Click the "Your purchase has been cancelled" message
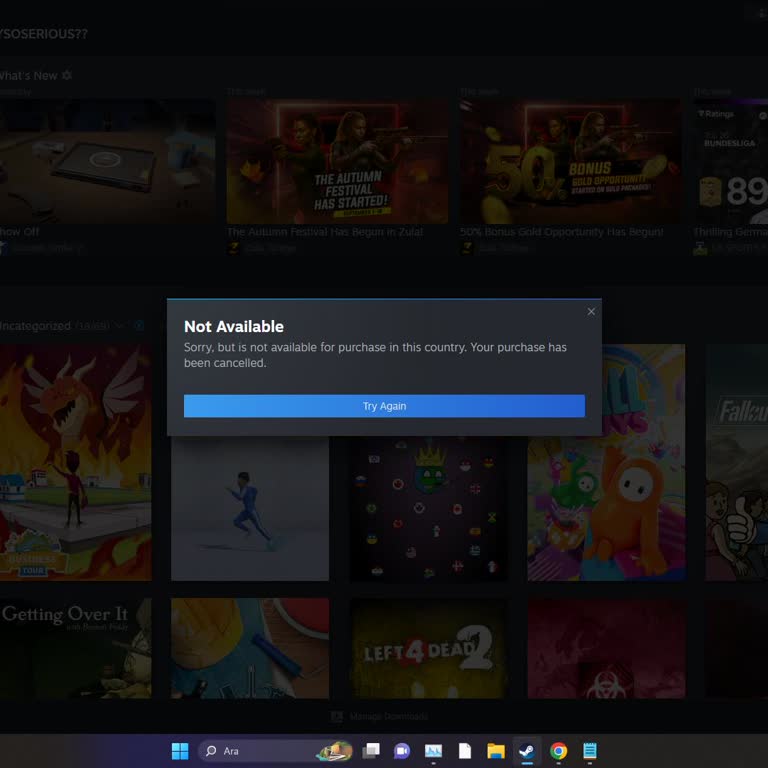Screen dimensions: 768x768 coord(375,355)
